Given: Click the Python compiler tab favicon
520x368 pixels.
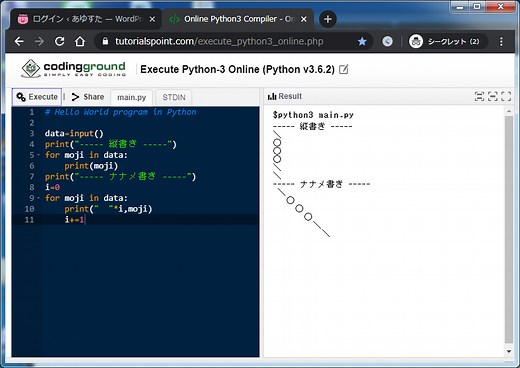Looking at the screenshot, I should pyautogui.click(x=174, y=19).
